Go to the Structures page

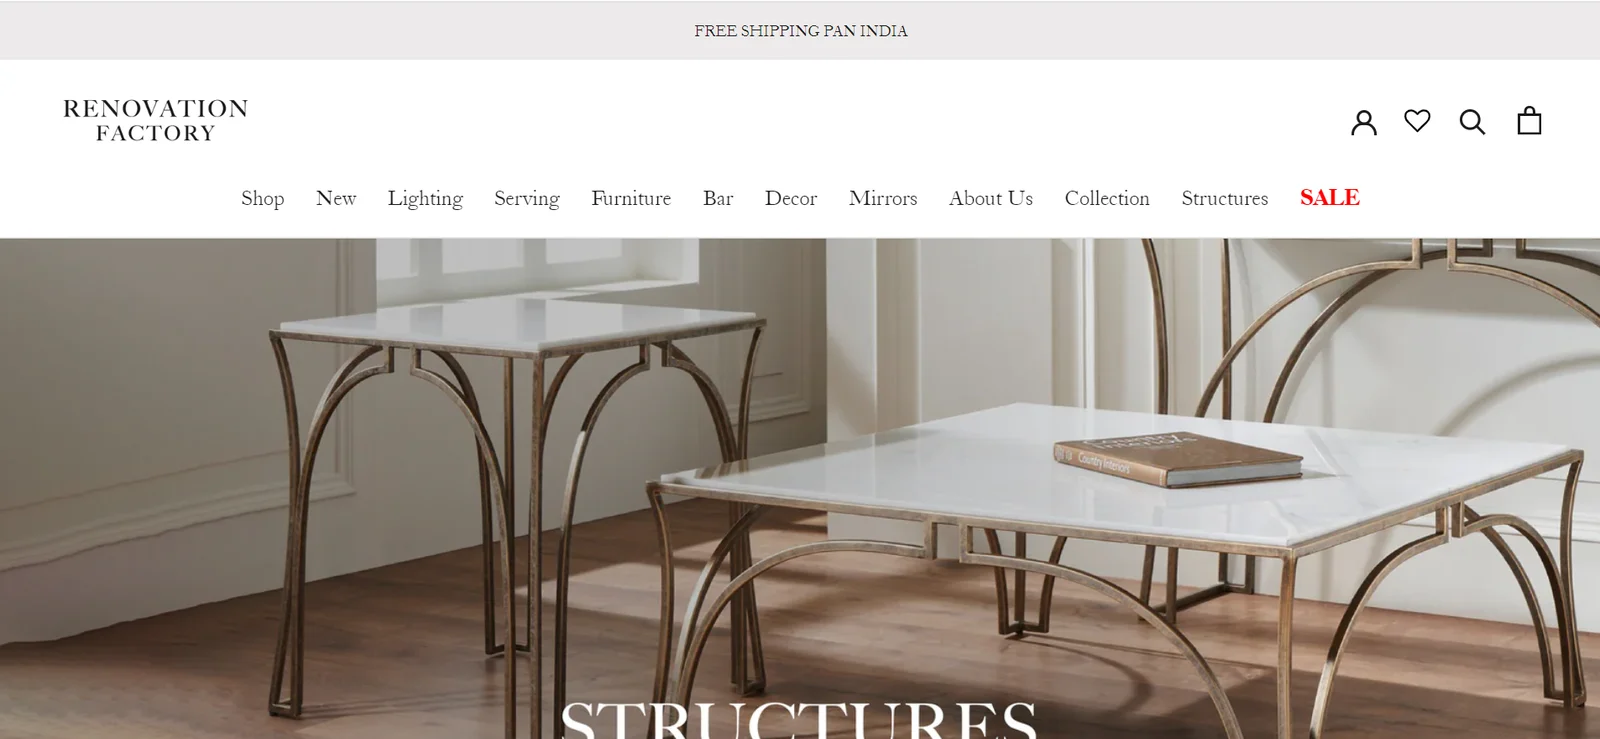1225,198
